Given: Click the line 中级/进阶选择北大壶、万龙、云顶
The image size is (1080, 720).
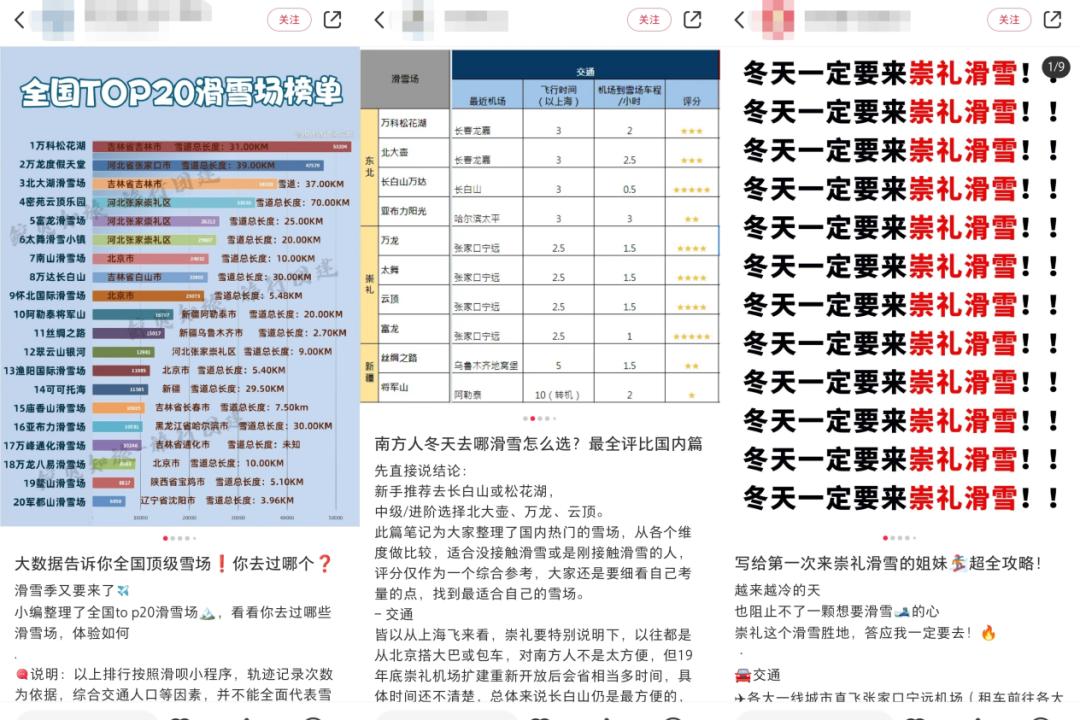Looking at the screenshot, I should (x=490, y=512).
